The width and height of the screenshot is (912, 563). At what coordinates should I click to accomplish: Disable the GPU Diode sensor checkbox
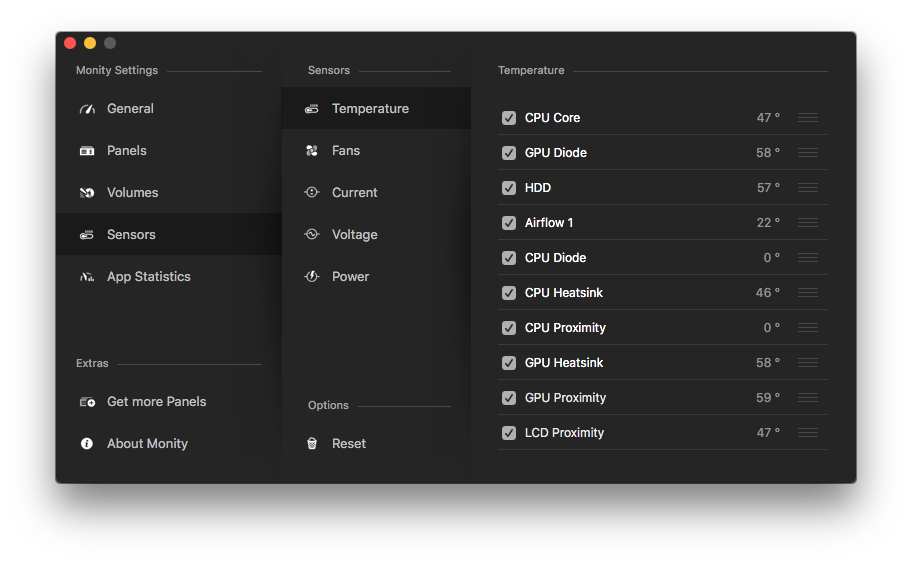point(509,153)
